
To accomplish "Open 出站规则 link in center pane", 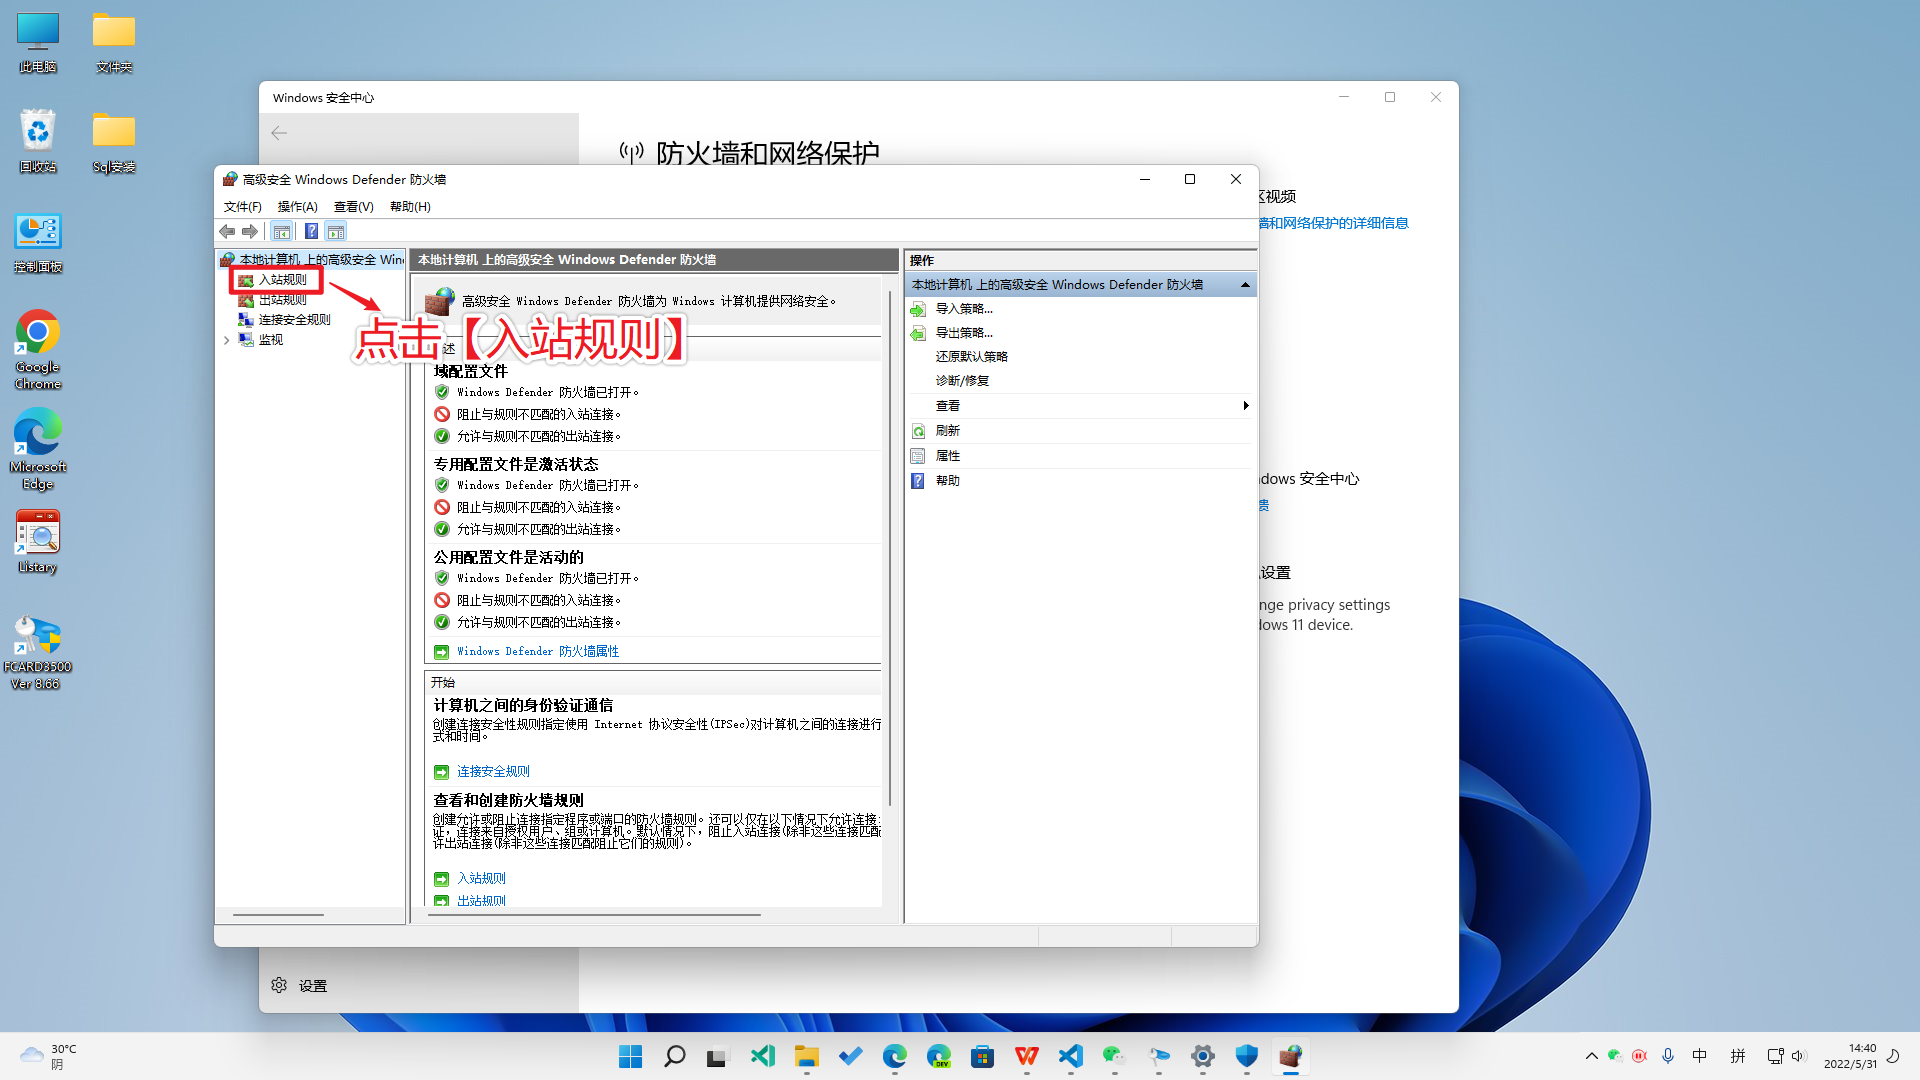I will coord(481,901).
